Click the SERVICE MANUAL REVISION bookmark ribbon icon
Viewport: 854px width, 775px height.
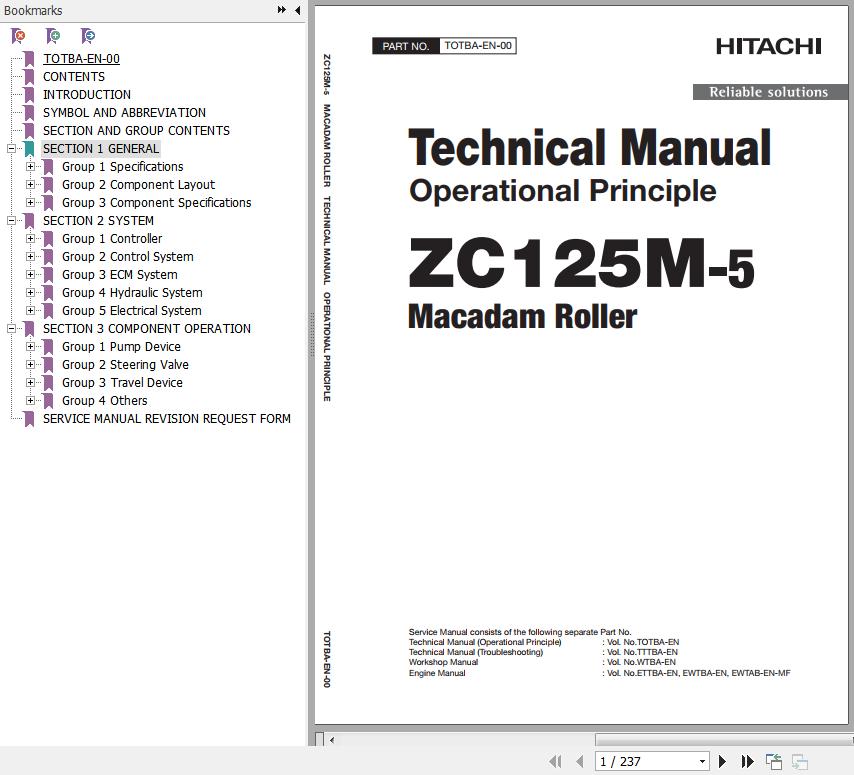29,418
